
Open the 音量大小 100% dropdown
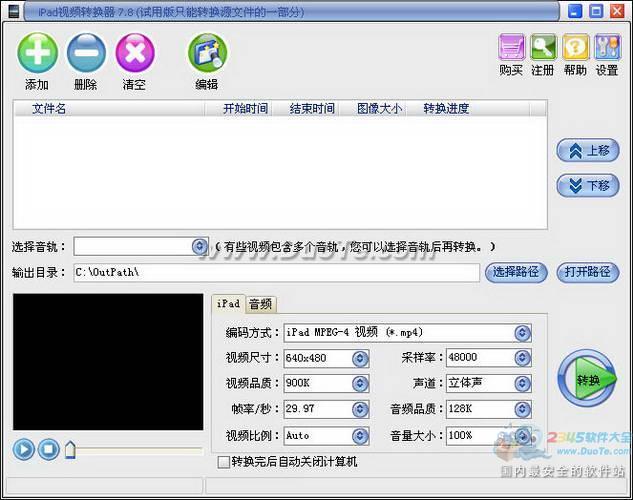tap(522, 436)
